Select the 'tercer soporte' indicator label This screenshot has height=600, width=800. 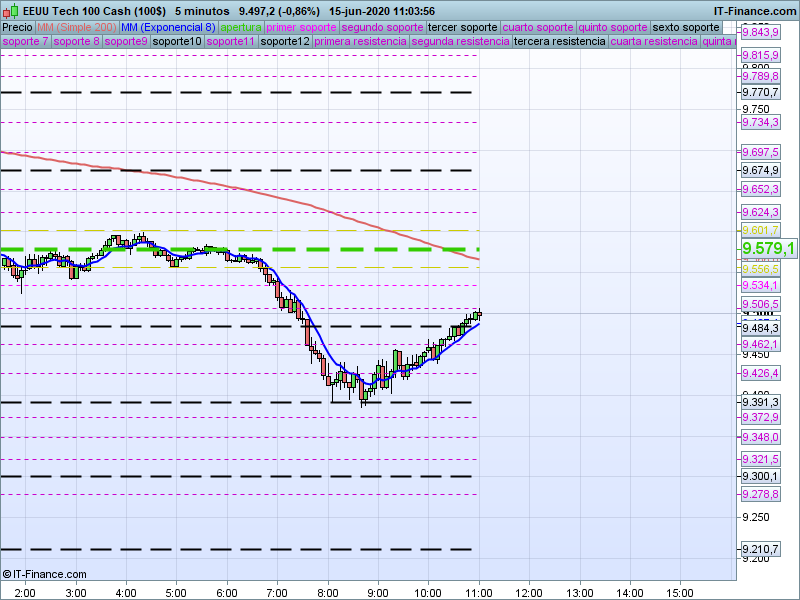tap(462, 27)
